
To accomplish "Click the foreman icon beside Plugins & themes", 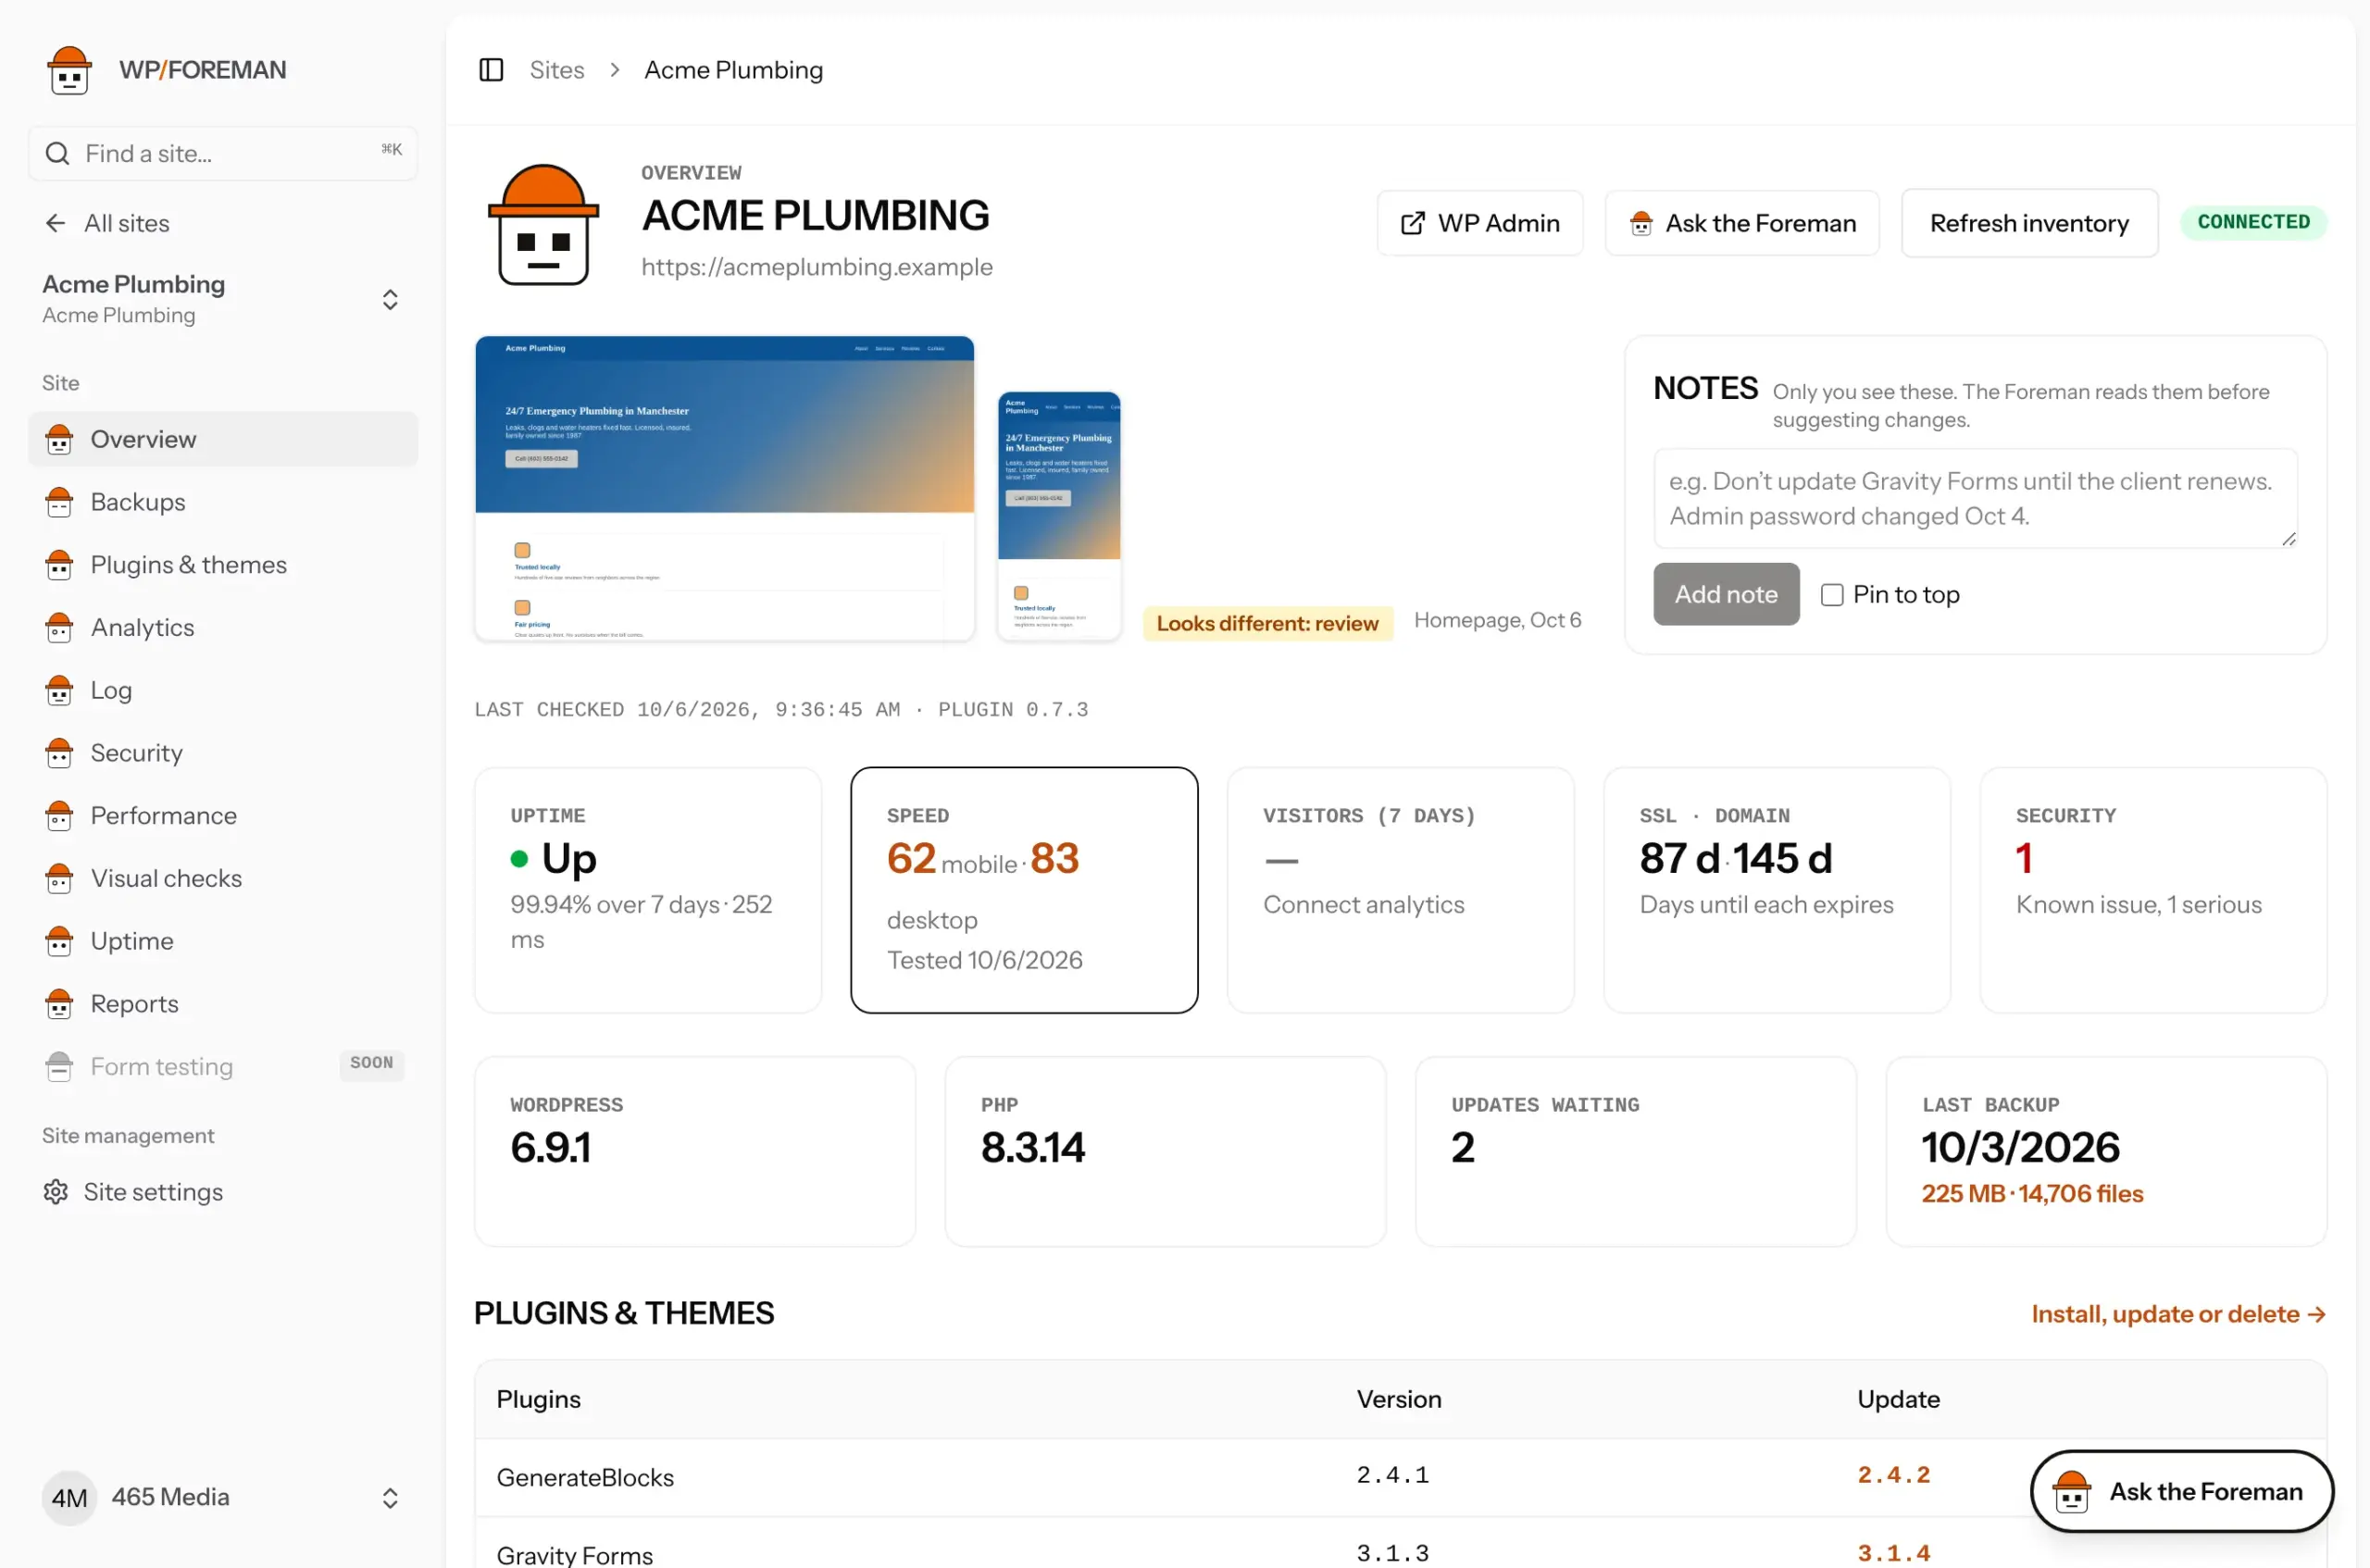I will click(x=59, y=565).
